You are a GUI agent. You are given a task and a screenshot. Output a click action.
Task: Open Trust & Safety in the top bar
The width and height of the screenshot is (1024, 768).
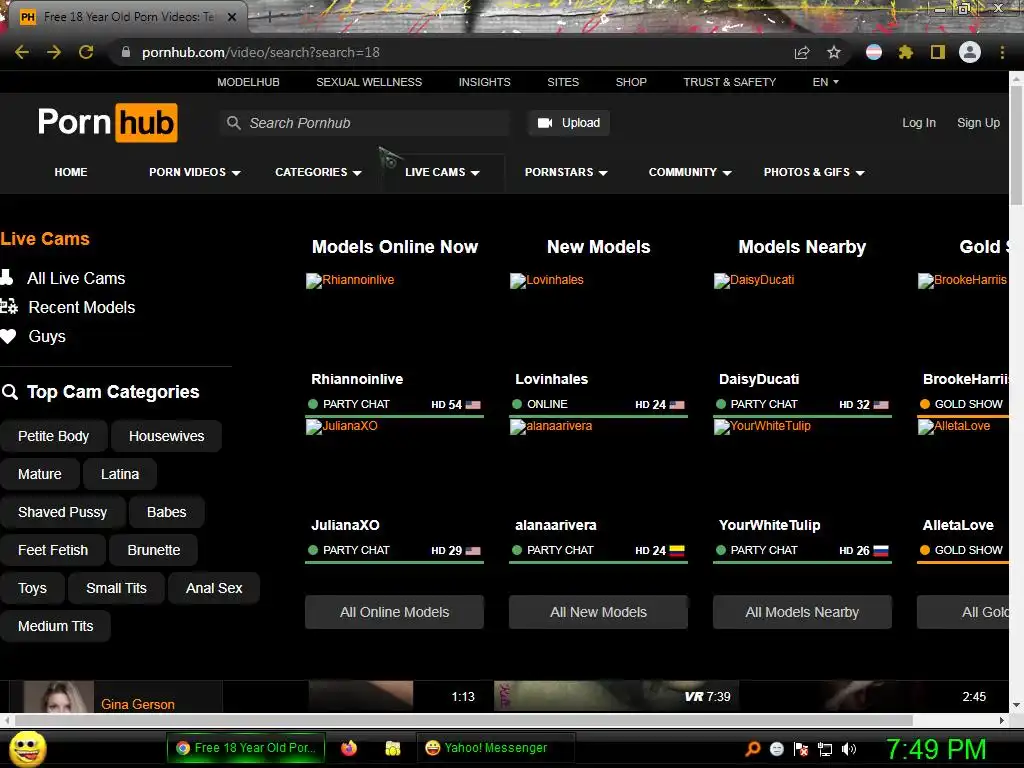pyautogui.click(x=729, y=82)
